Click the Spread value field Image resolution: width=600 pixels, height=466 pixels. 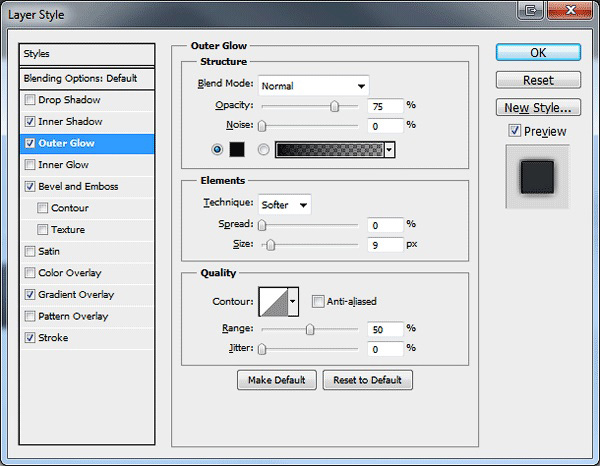[385, 225]
